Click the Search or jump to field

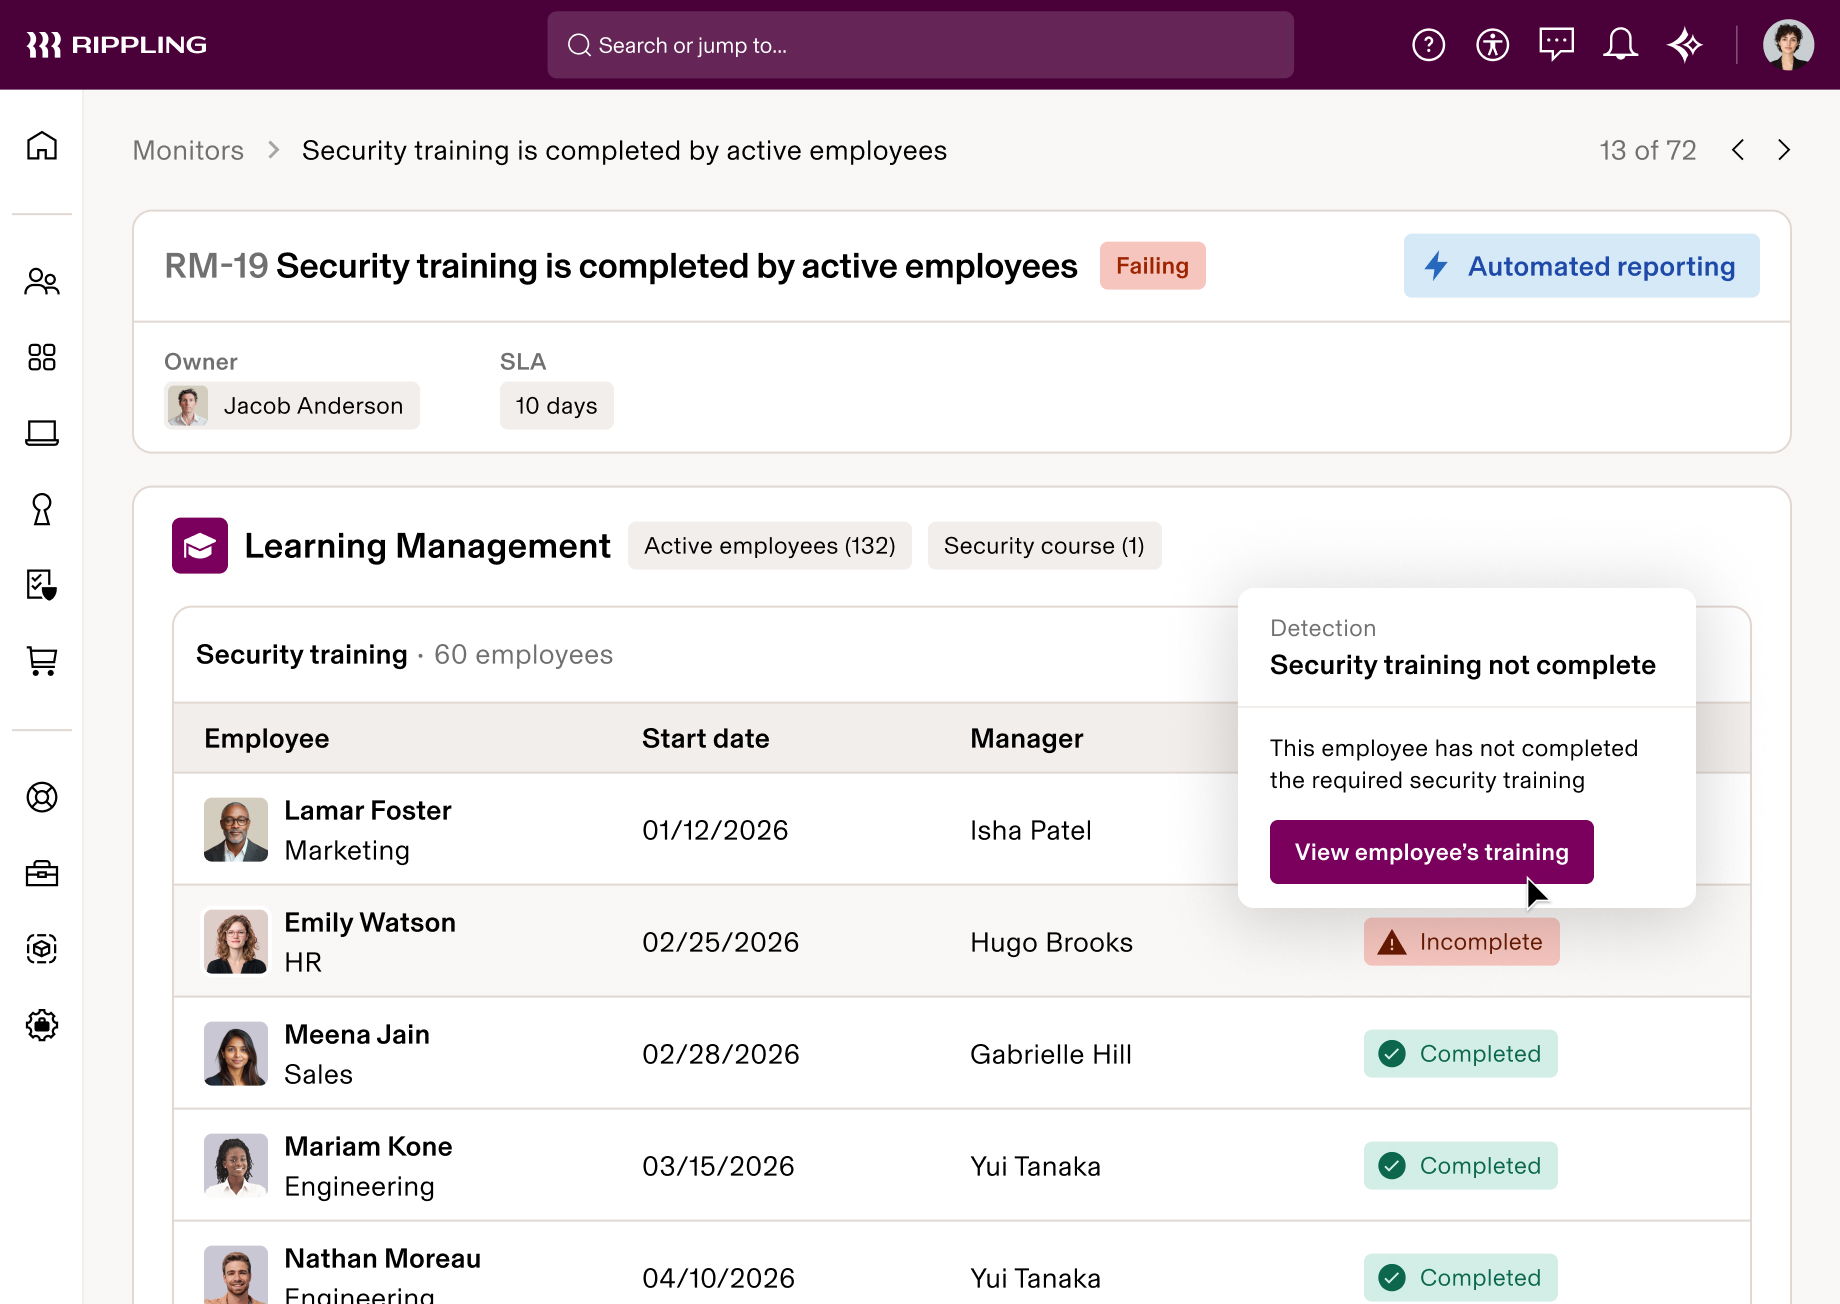(919, 44)
